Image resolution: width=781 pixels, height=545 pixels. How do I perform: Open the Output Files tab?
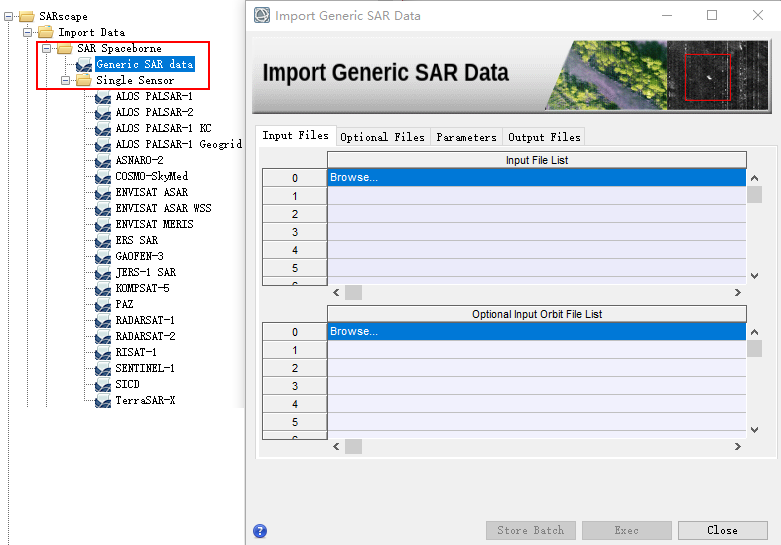544,137
